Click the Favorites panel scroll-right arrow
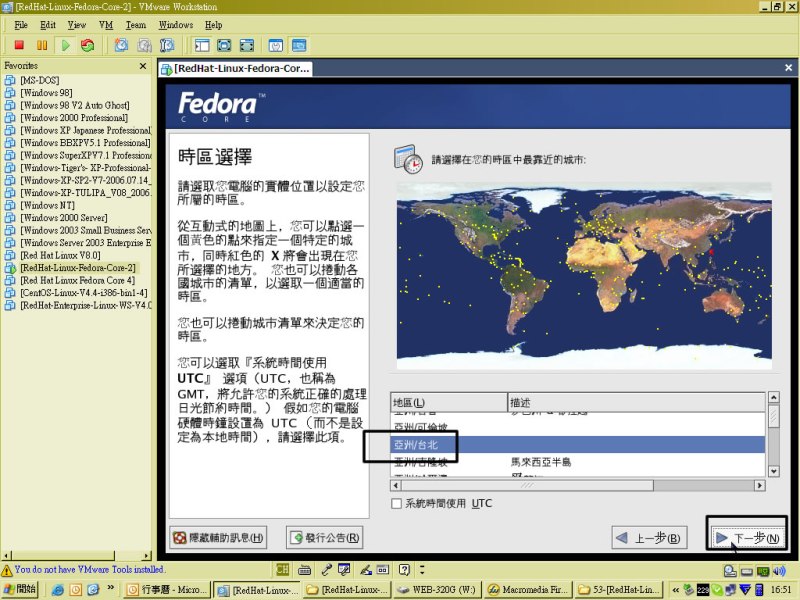The width and height of the screenshot is (800, 600). pos(147,556)
